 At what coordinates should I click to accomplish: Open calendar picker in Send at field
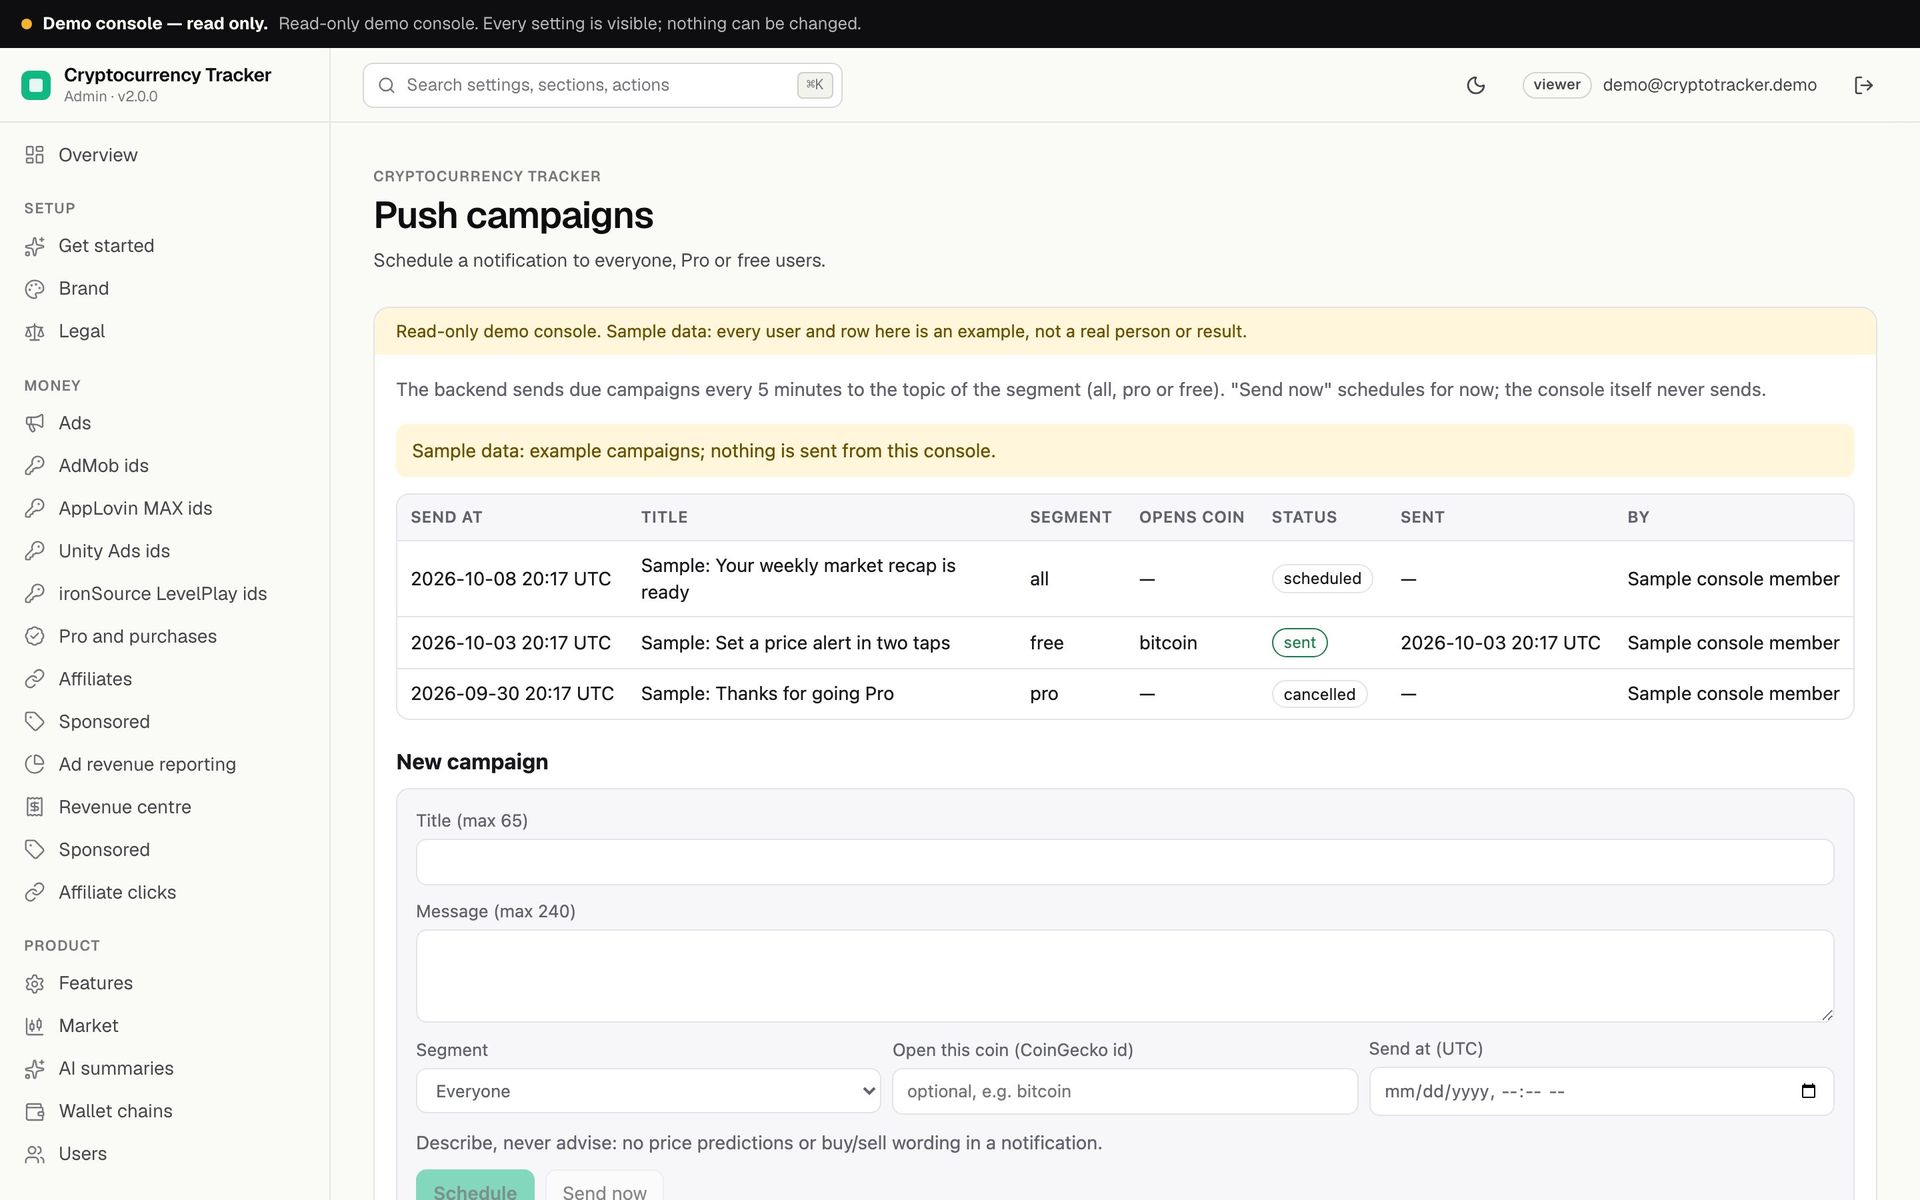point(1808,1091)
